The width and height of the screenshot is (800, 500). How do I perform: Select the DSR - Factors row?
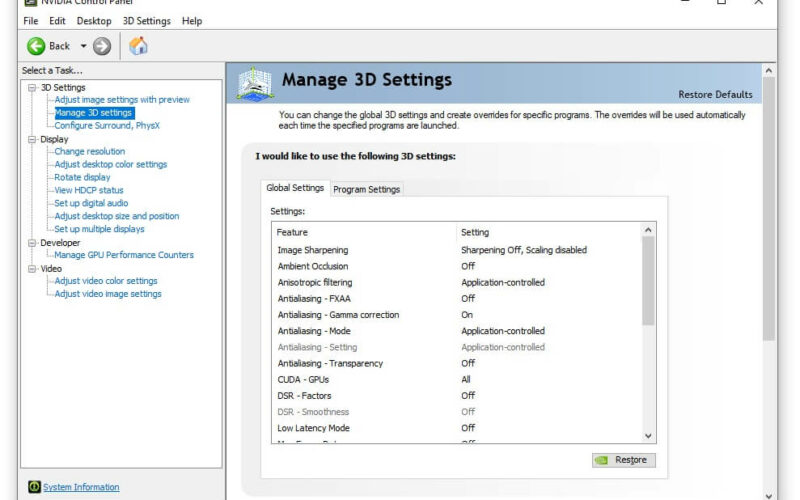pos(457,396)
